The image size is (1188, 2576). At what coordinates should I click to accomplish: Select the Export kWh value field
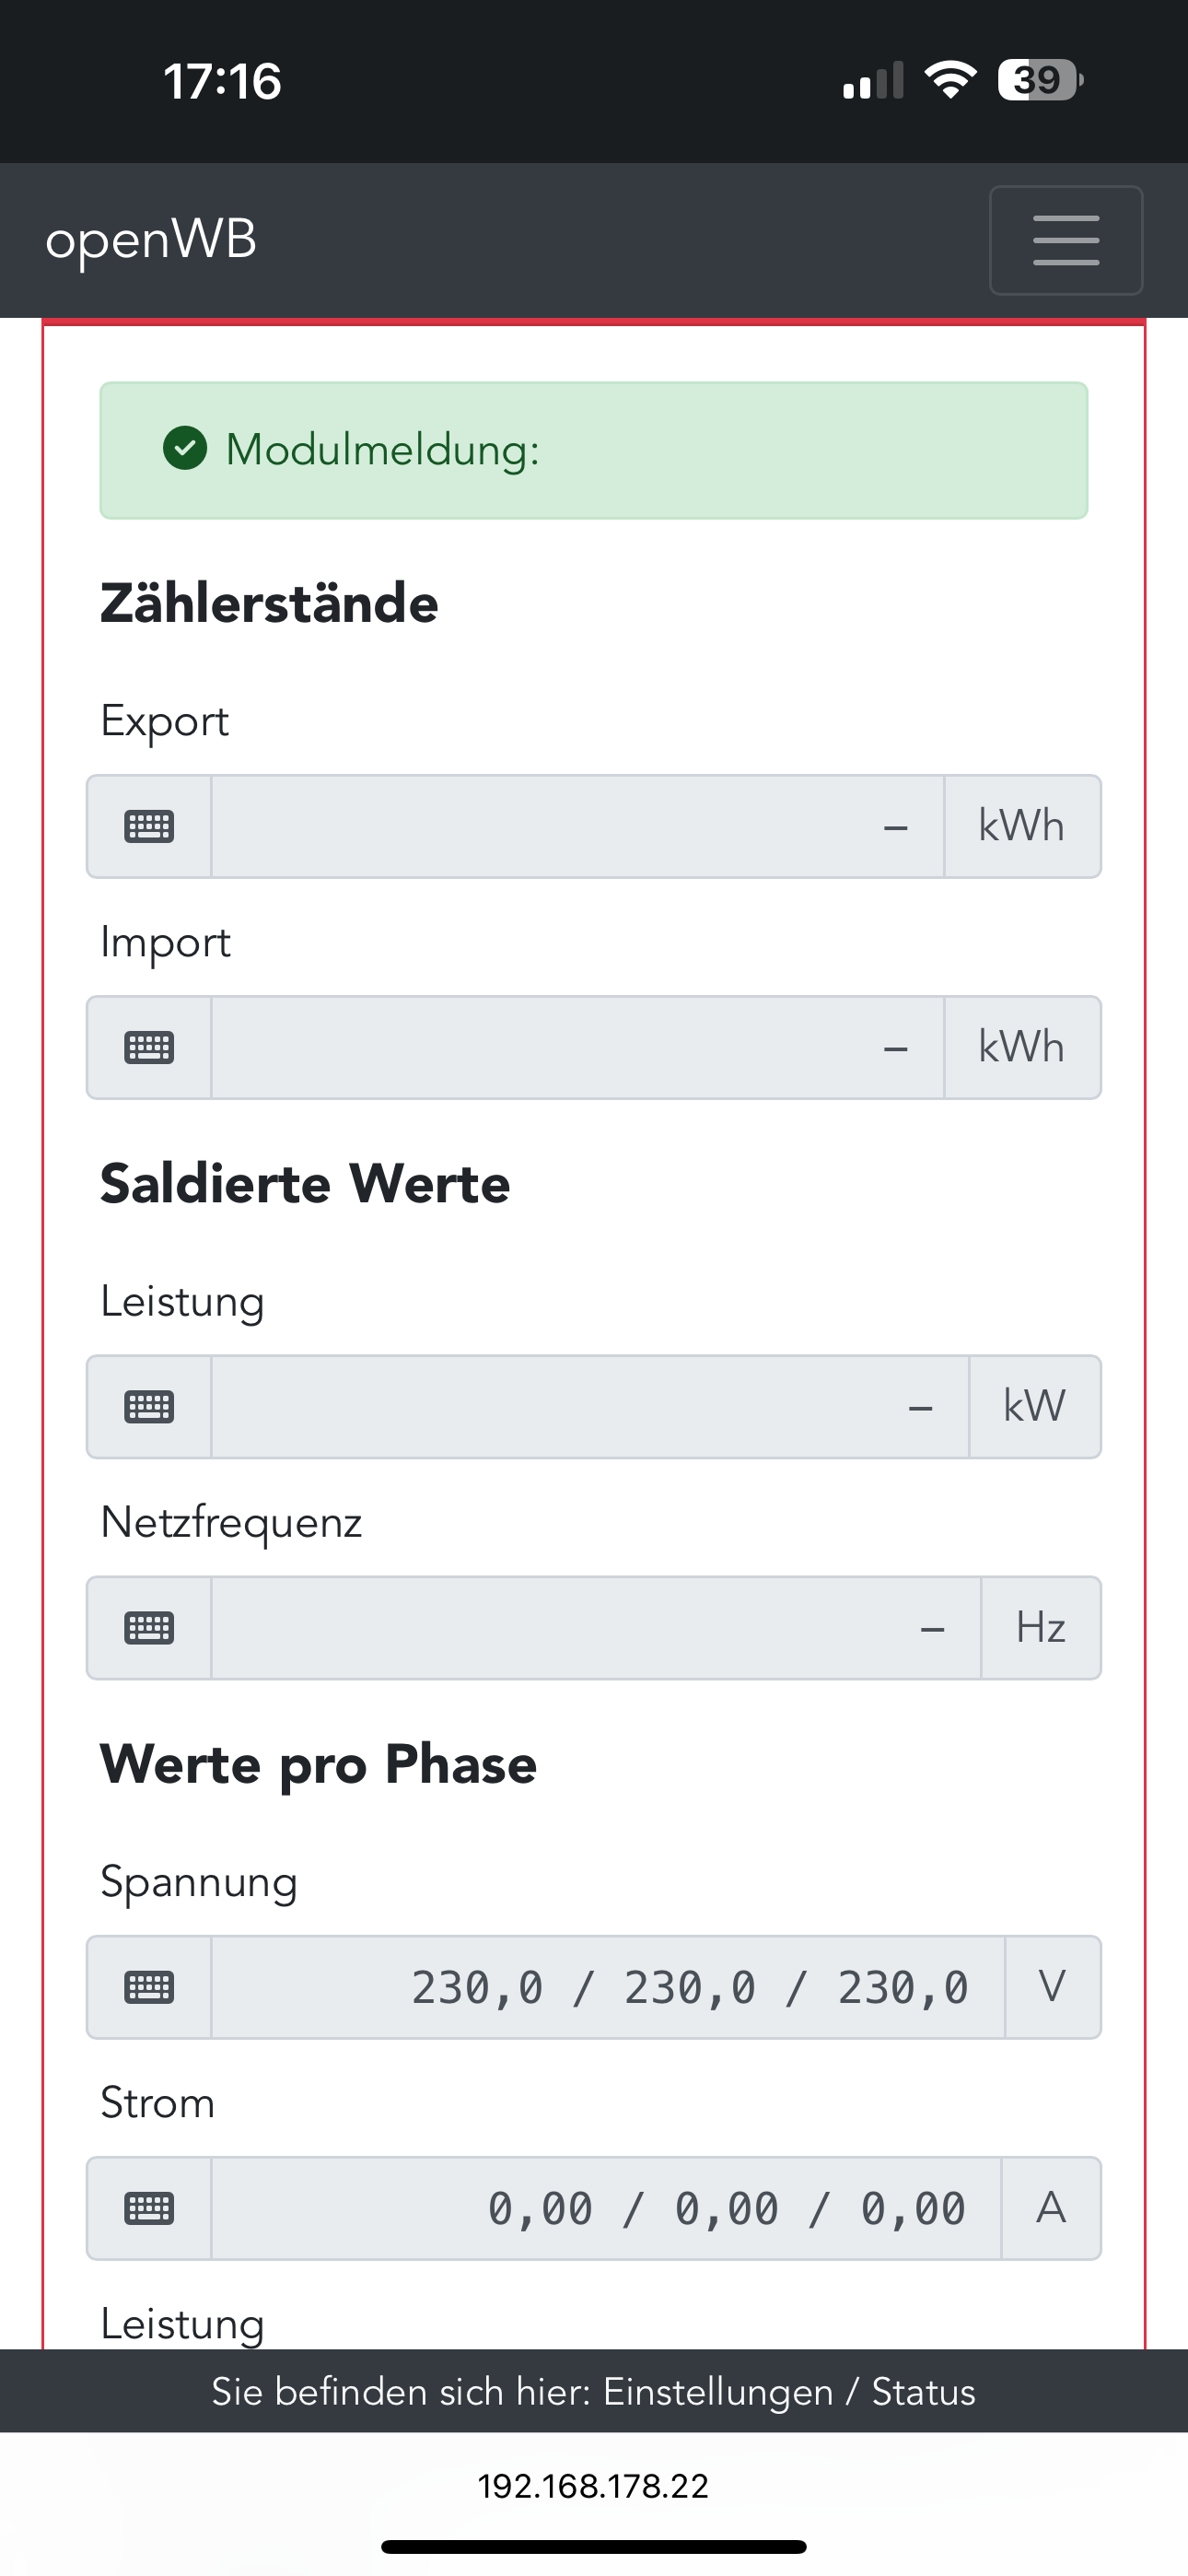click(577, 827)
